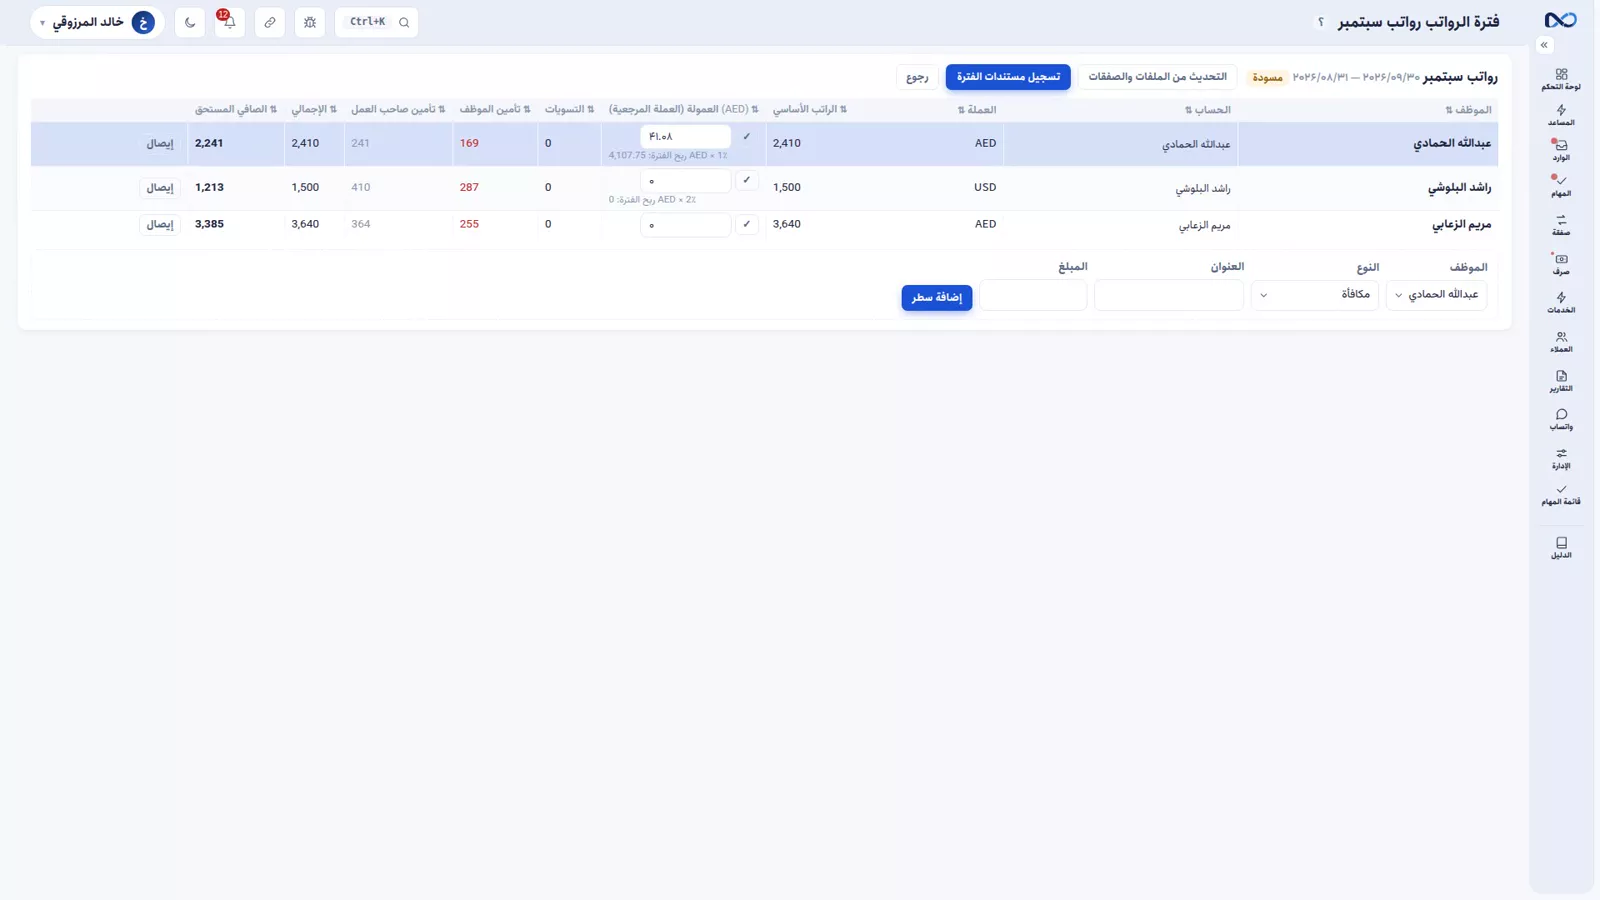Viewport: 1600px width, 900px height.
Task: Expand the النوع type dropdown showing مكافأة
Action: click(1315, 295)
